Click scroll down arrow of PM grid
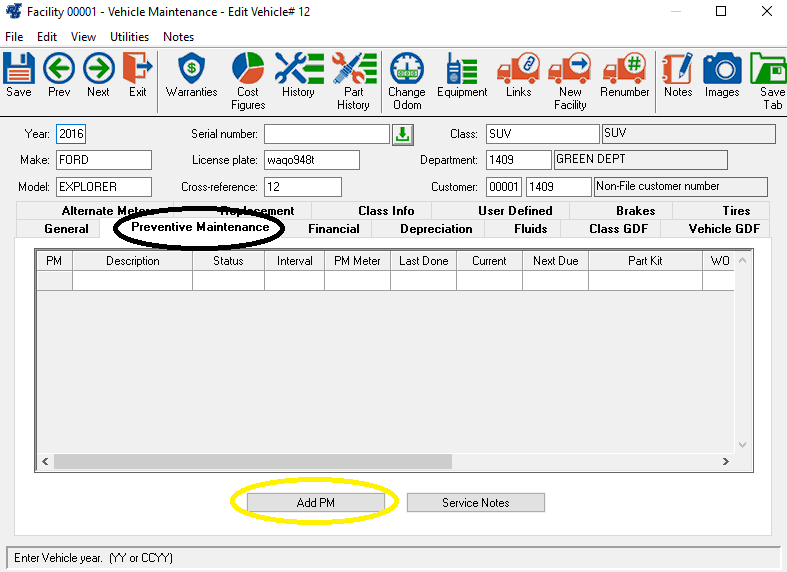The width and height of the screenshot is (787, 572). click(743, 444)
